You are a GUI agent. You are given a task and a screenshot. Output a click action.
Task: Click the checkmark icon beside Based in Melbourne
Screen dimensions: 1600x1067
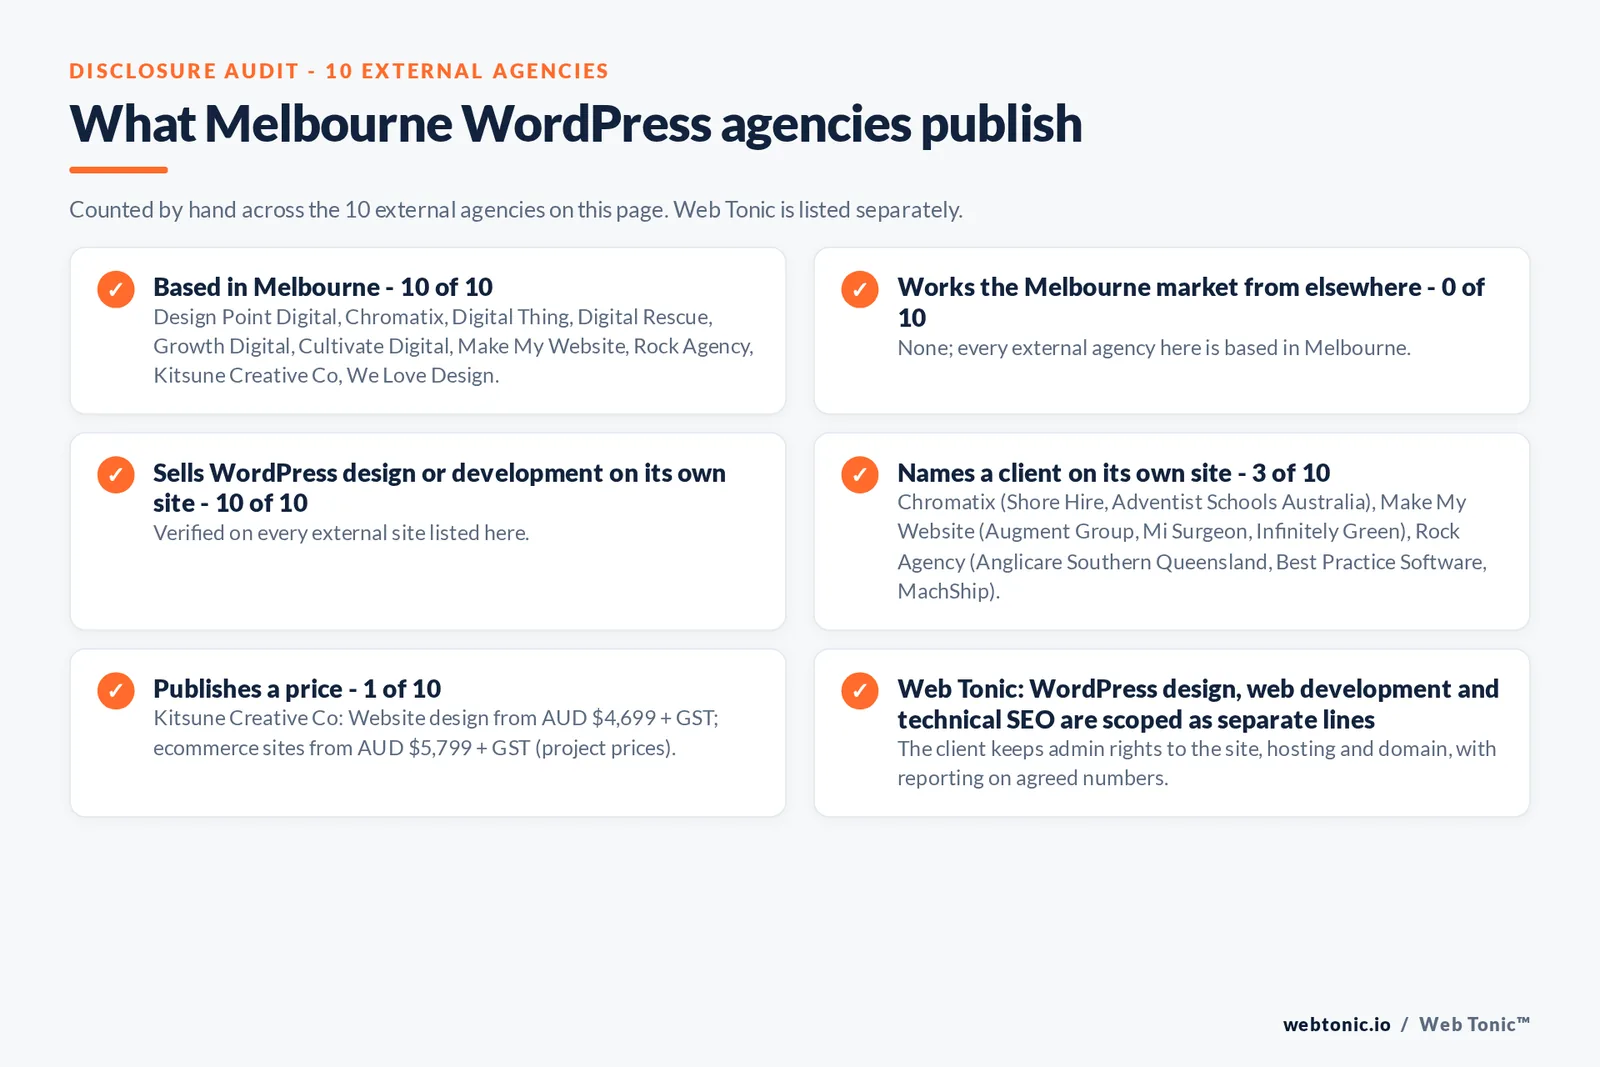click(116, 289)
